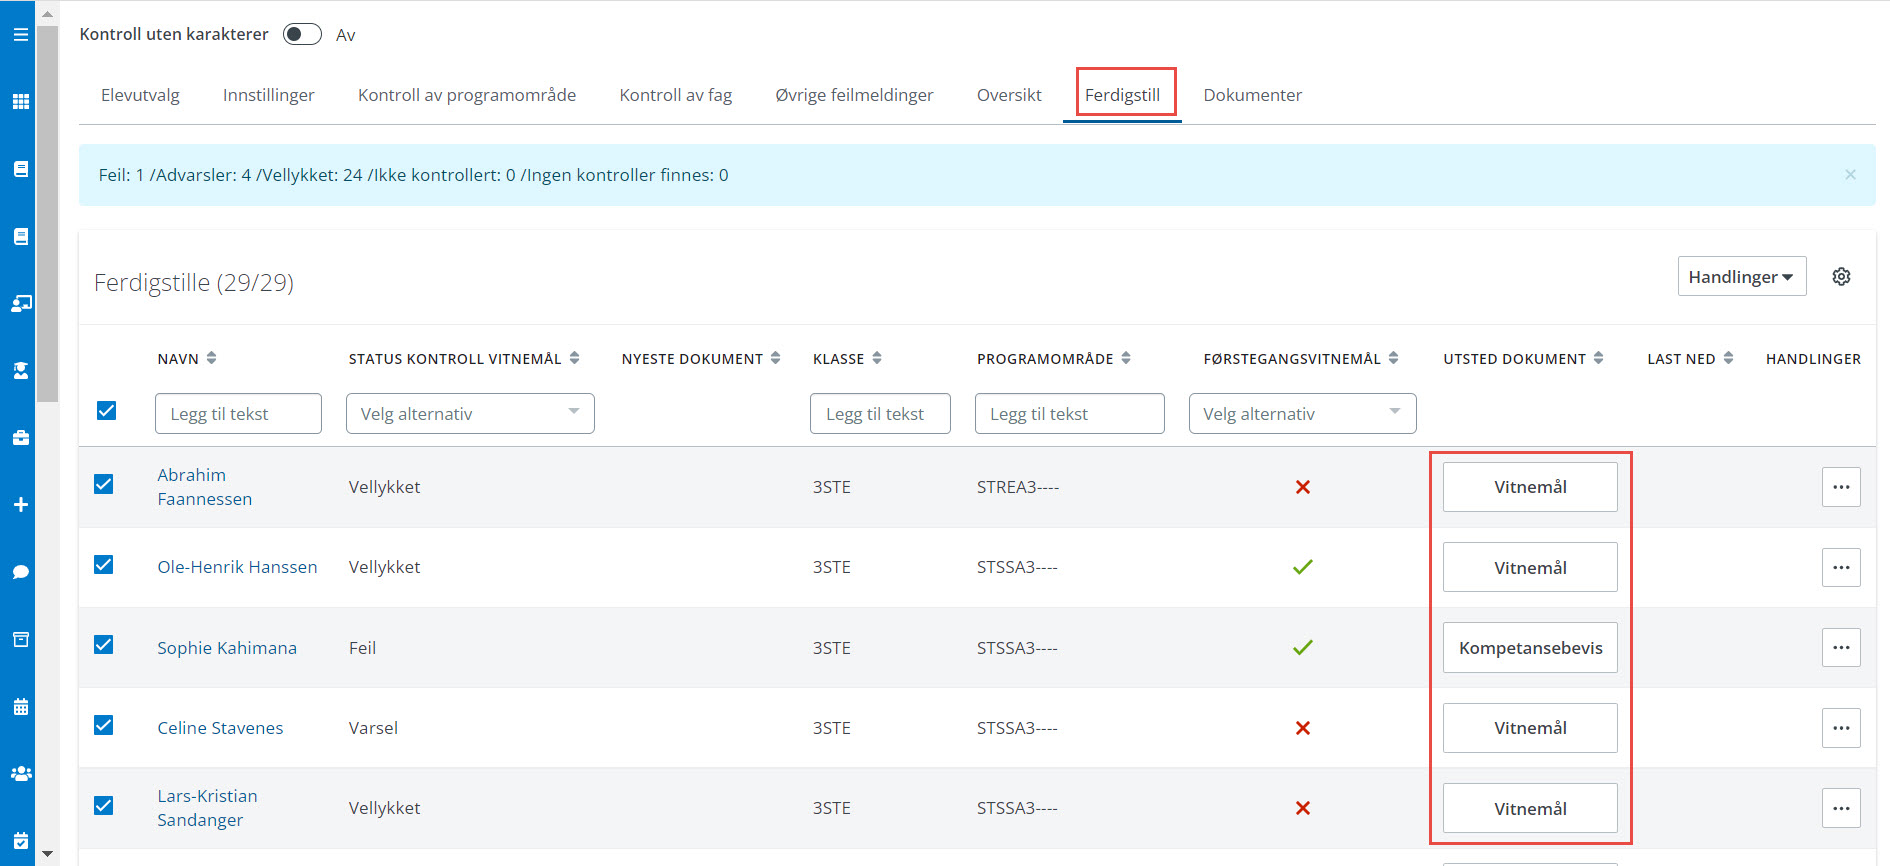Uncheck Celine Stavenes row checkbox
Screen dimensions: 1890x866
coord(103,725)
